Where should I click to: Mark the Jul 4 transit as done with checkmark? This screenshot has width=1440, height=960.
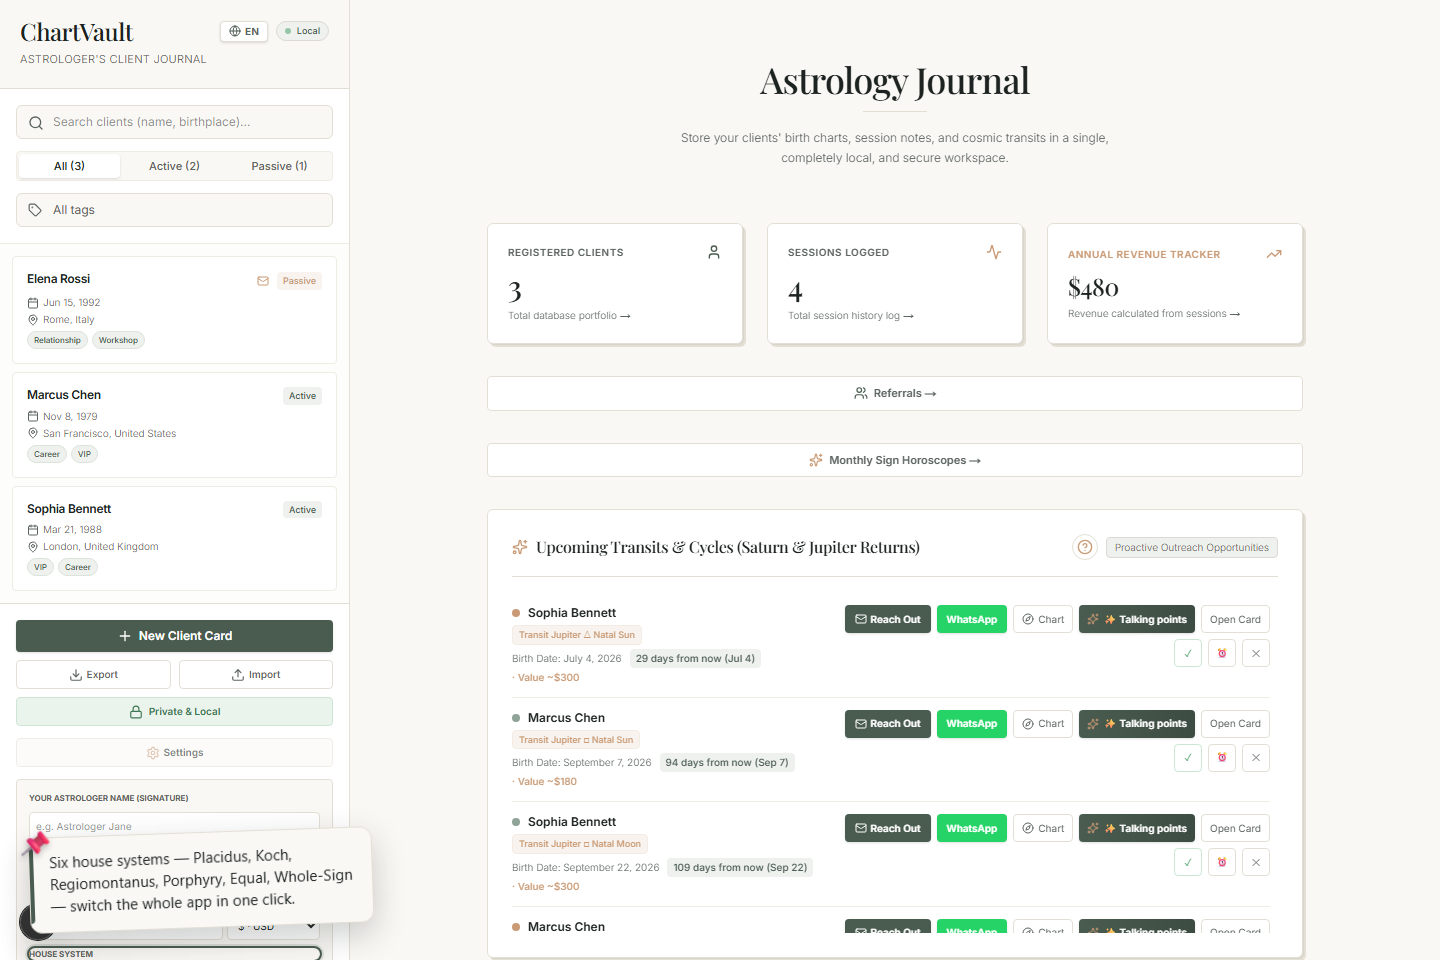pos(1188,653)
